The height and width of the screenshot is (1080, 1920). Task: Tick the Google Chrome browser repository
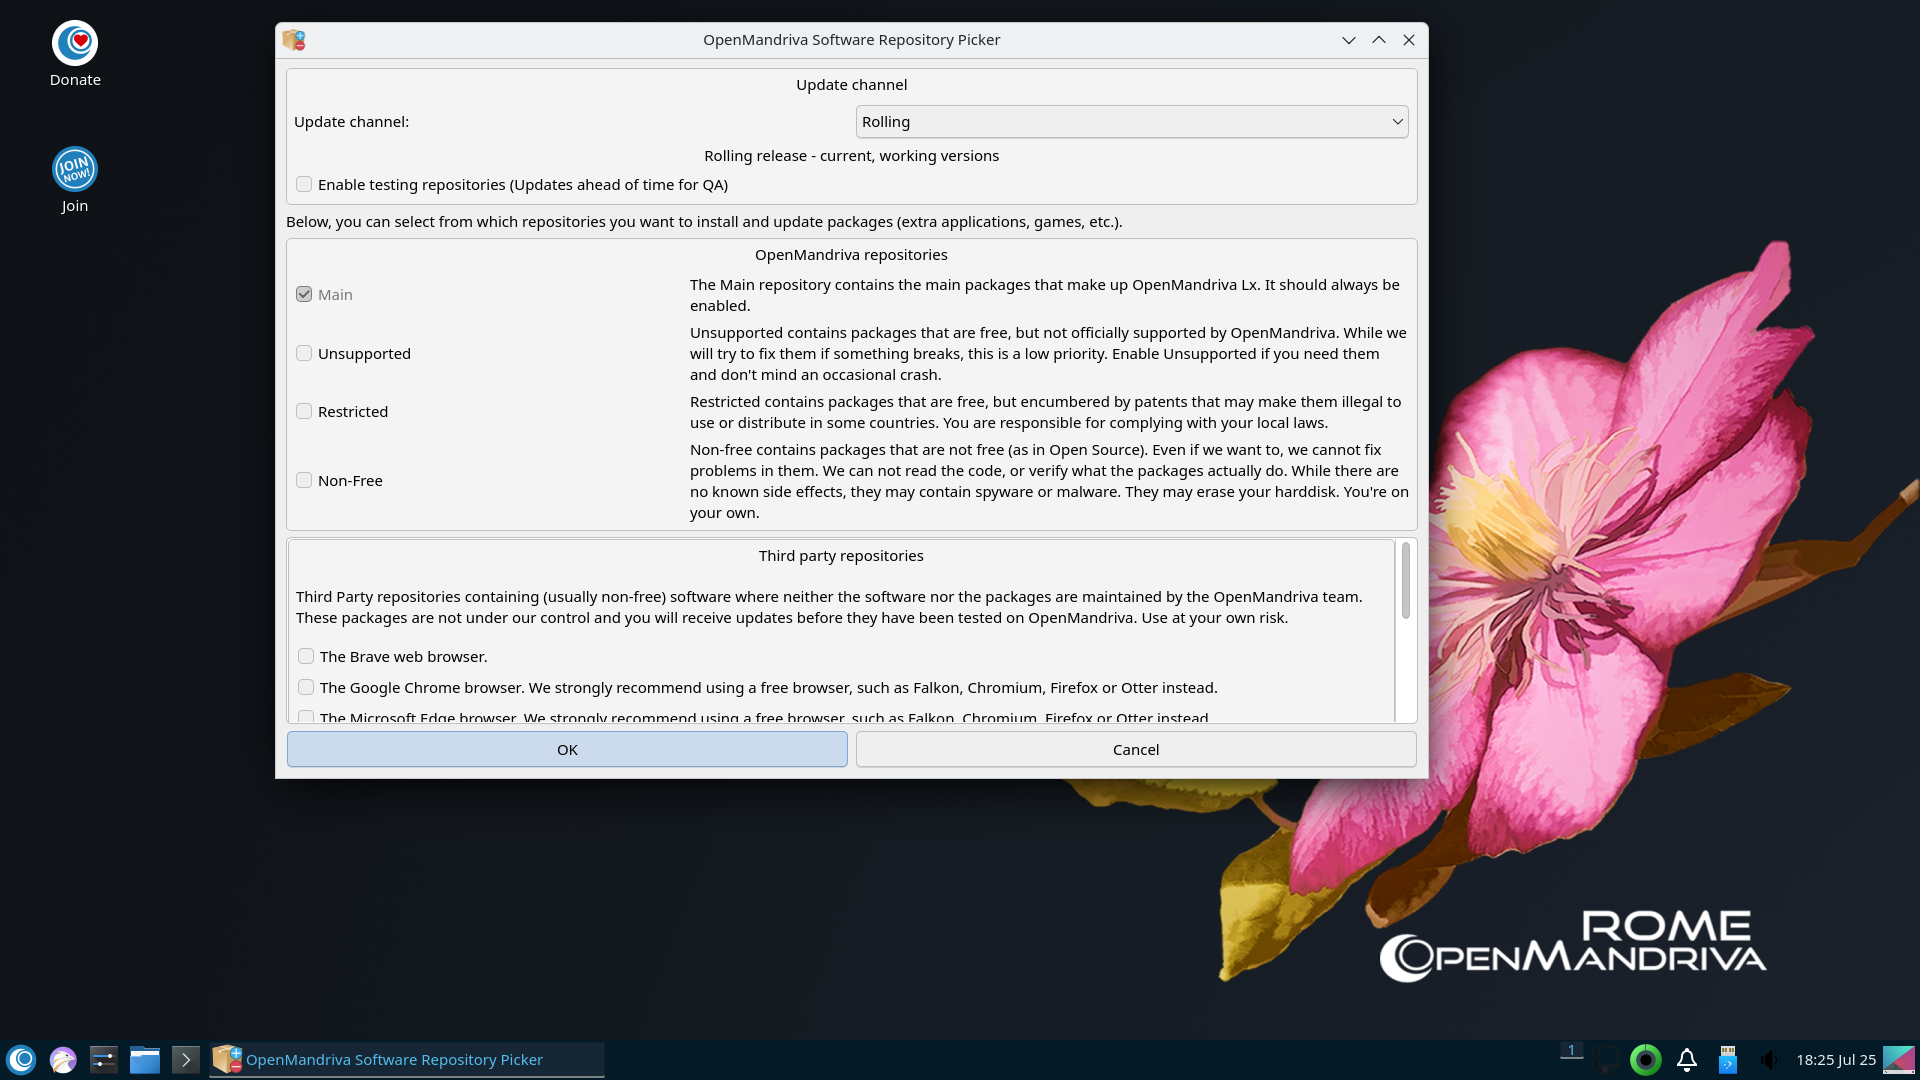(x=306, y=687)
